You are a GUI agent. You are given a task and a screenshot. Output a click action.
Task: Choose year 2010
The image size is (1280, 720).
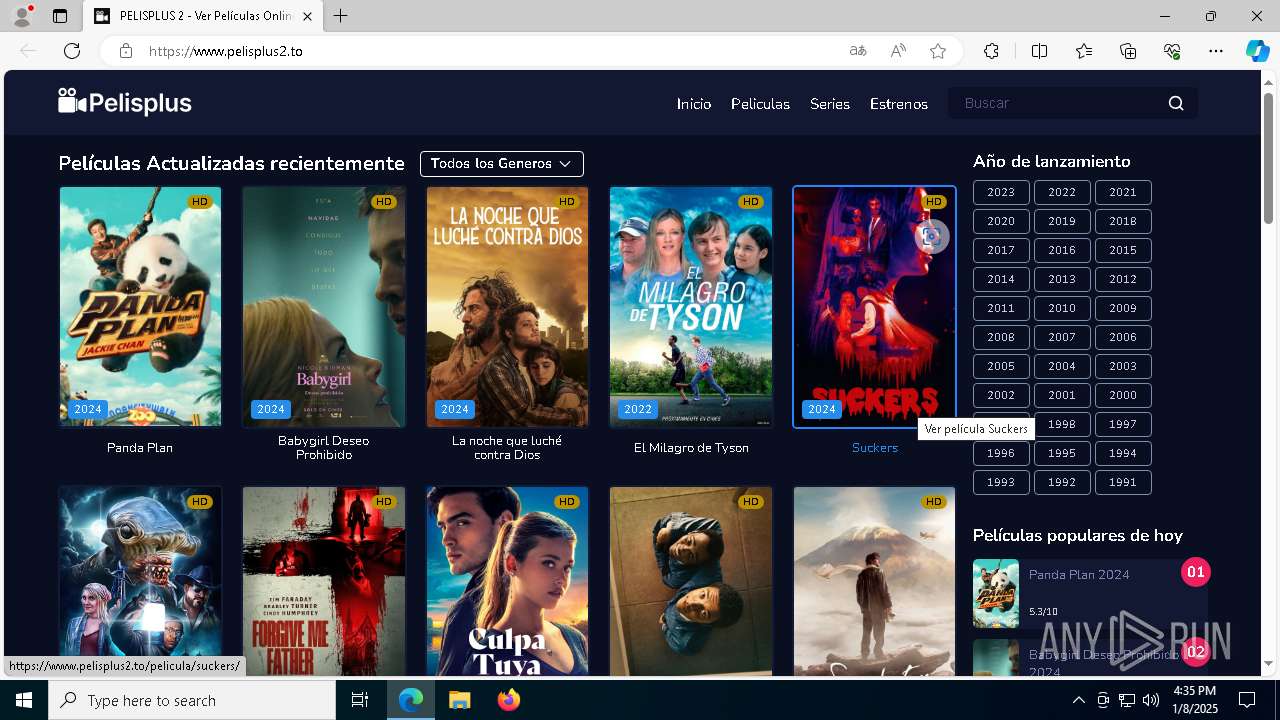(x=1062, y=308)
